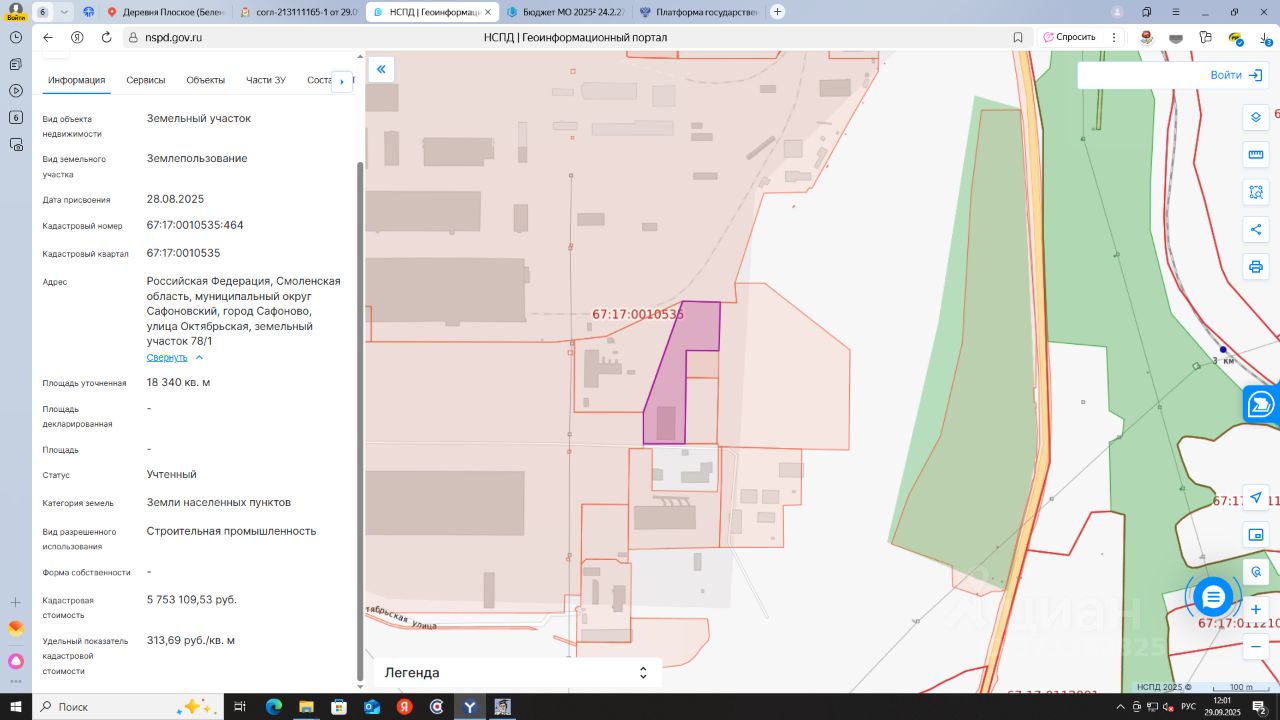Screen dimensions: 1280x720
Task: Open the side notes panel icon
Action: (x=16, y=64)
